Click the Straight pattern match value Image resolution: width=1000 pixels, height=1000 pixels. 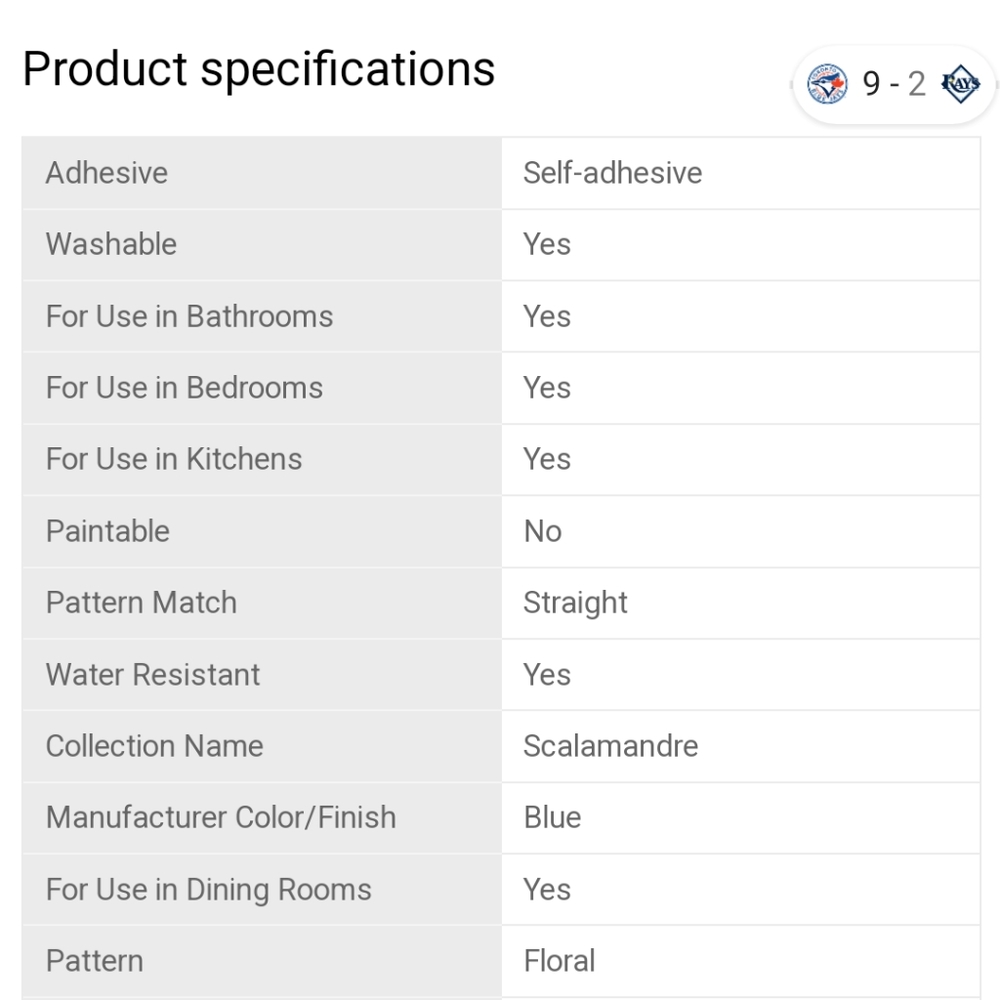[x=575, y=603]
